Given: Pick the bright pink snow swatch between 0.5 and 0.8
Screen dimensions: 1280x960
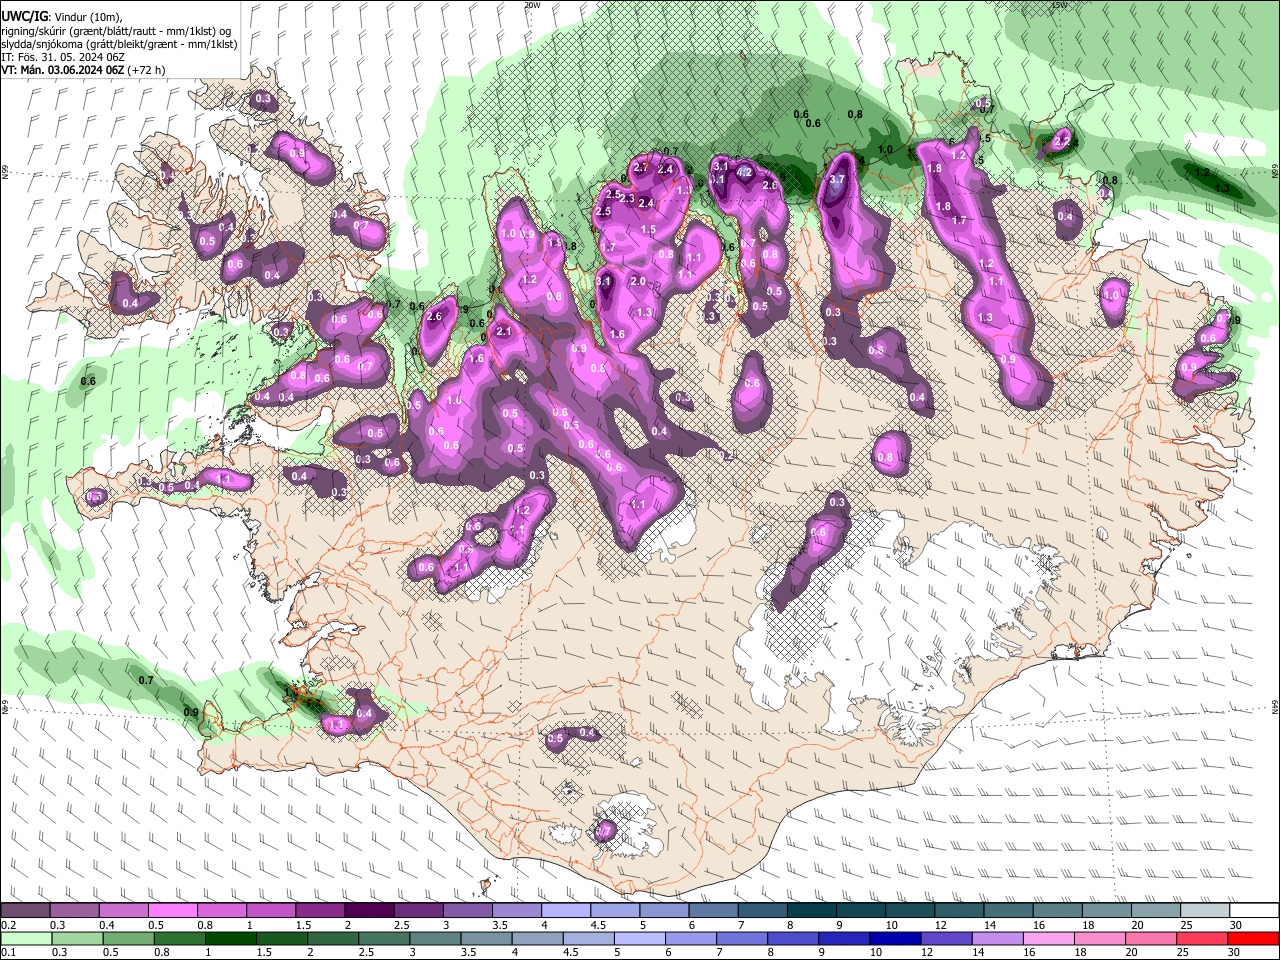Looking at the screenshot, I should coord(172,911).
